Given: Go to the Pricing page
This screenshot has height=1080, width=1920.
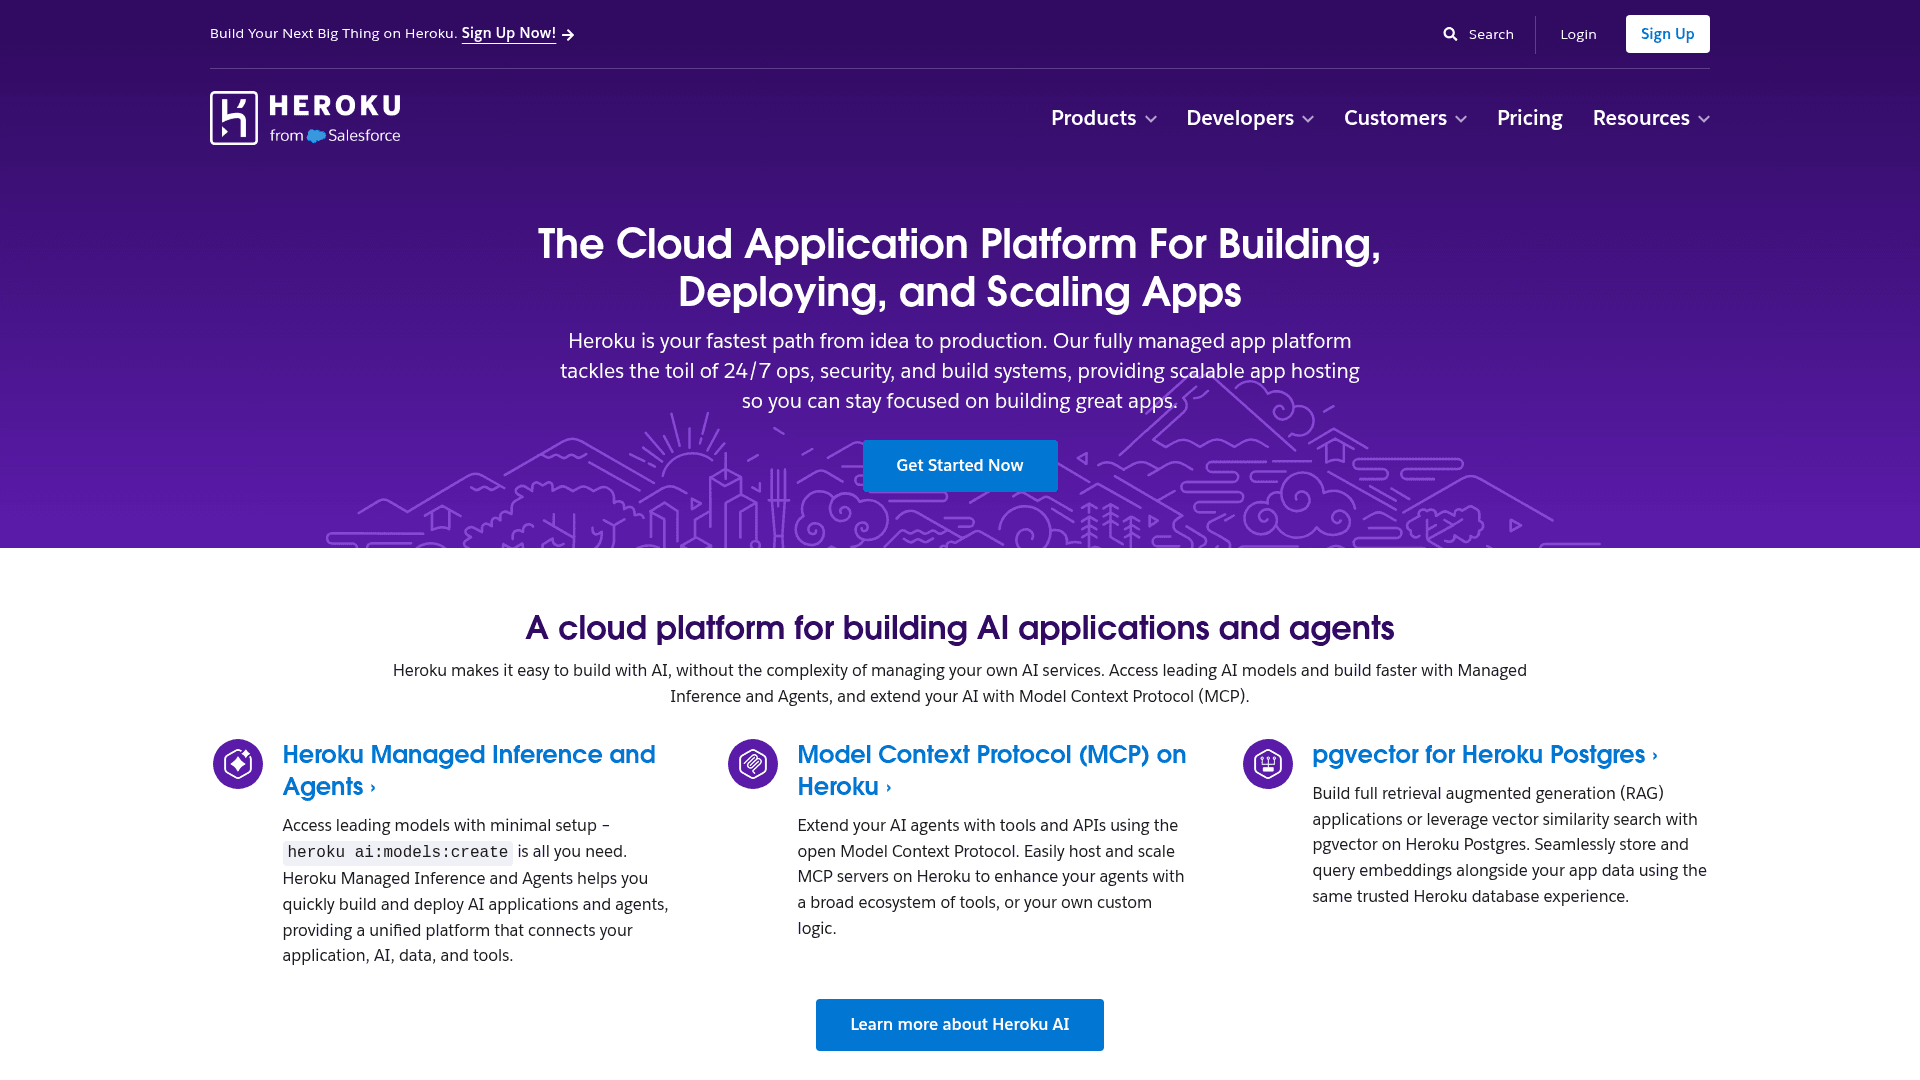Looking at the screenshot, I should 1529,118.
